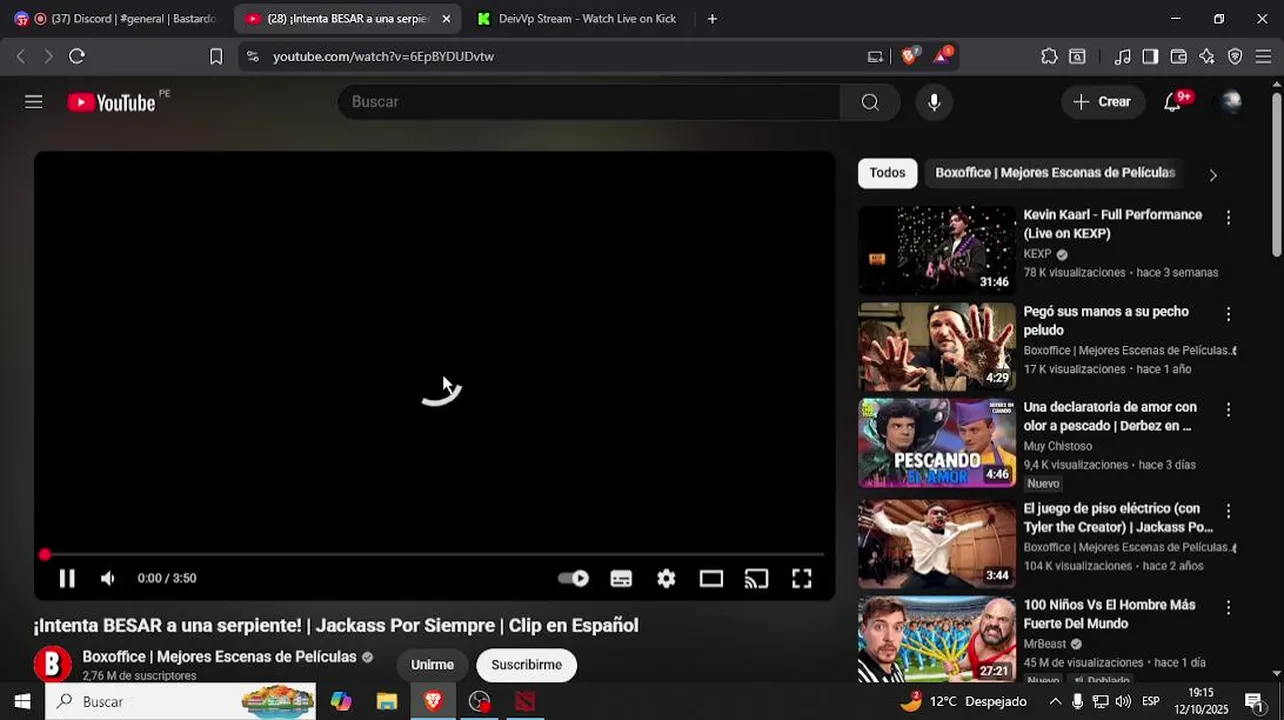Open options for El juego de piso eléctrico
Viewport: 1284px width, 720px height.
[x=1228, y=511]
